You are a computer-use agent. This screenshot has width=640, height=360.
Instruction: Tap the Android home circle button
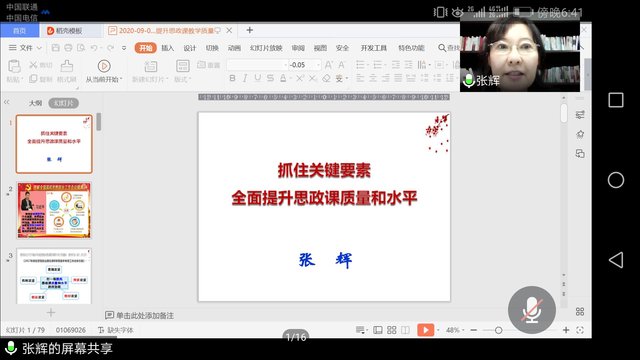[616, 180]
